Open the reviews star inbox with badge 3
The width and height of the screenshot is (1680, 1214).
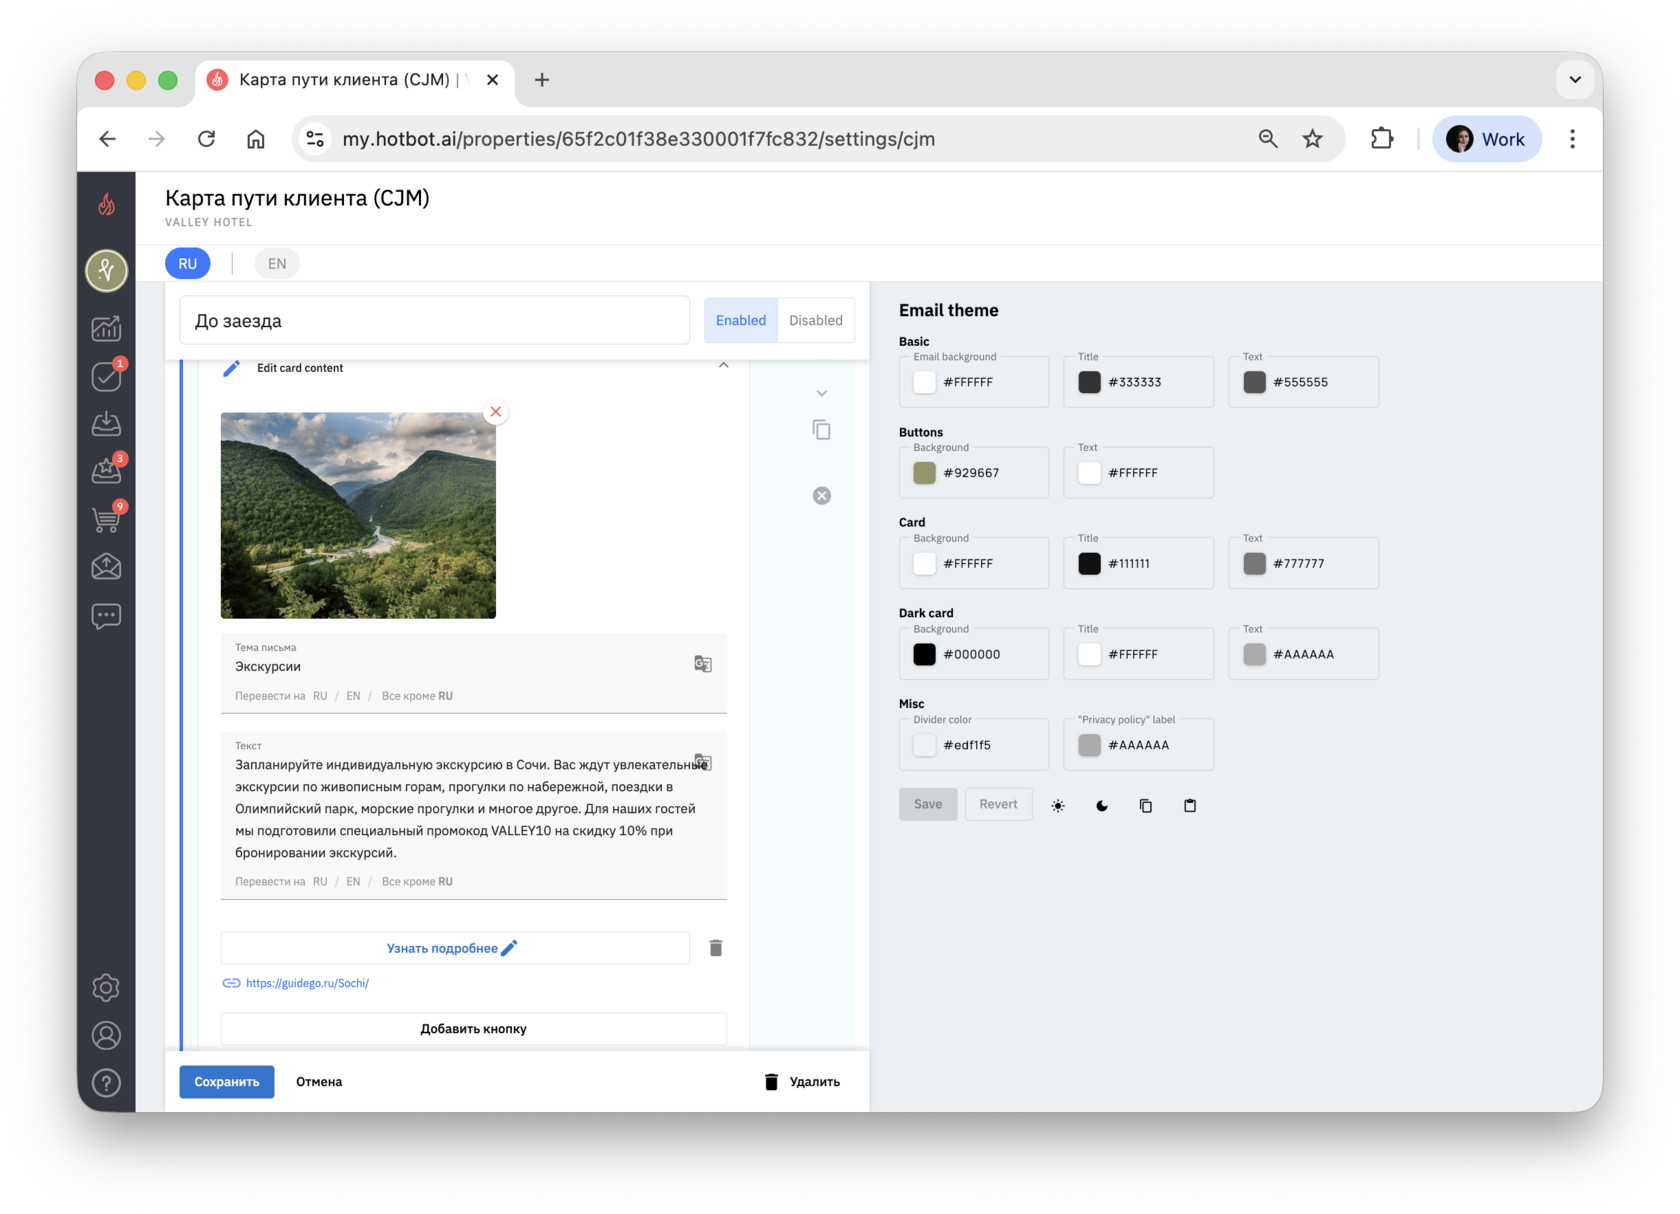coord(106,470)
